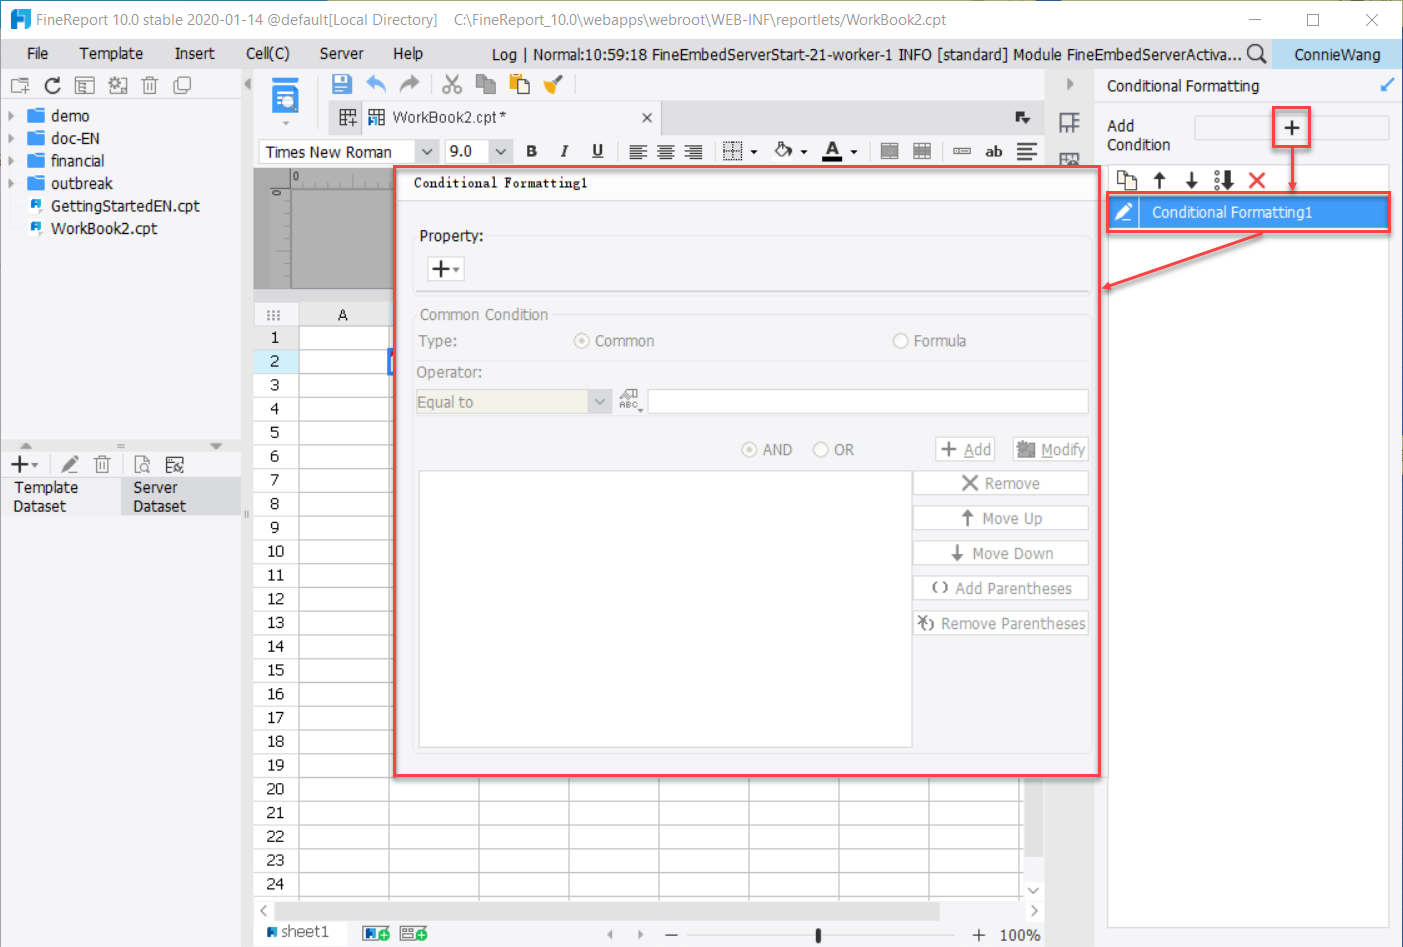Viewport: 1403px width, 947px height.
Task: Open server dataset configuration icon
Action: (x=174, y=463)
